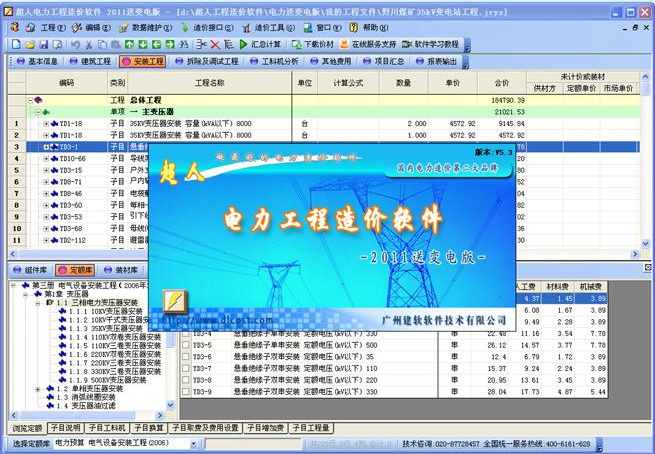
Task: Switch to 拆除及调试工程 tab
Action: 207,61
